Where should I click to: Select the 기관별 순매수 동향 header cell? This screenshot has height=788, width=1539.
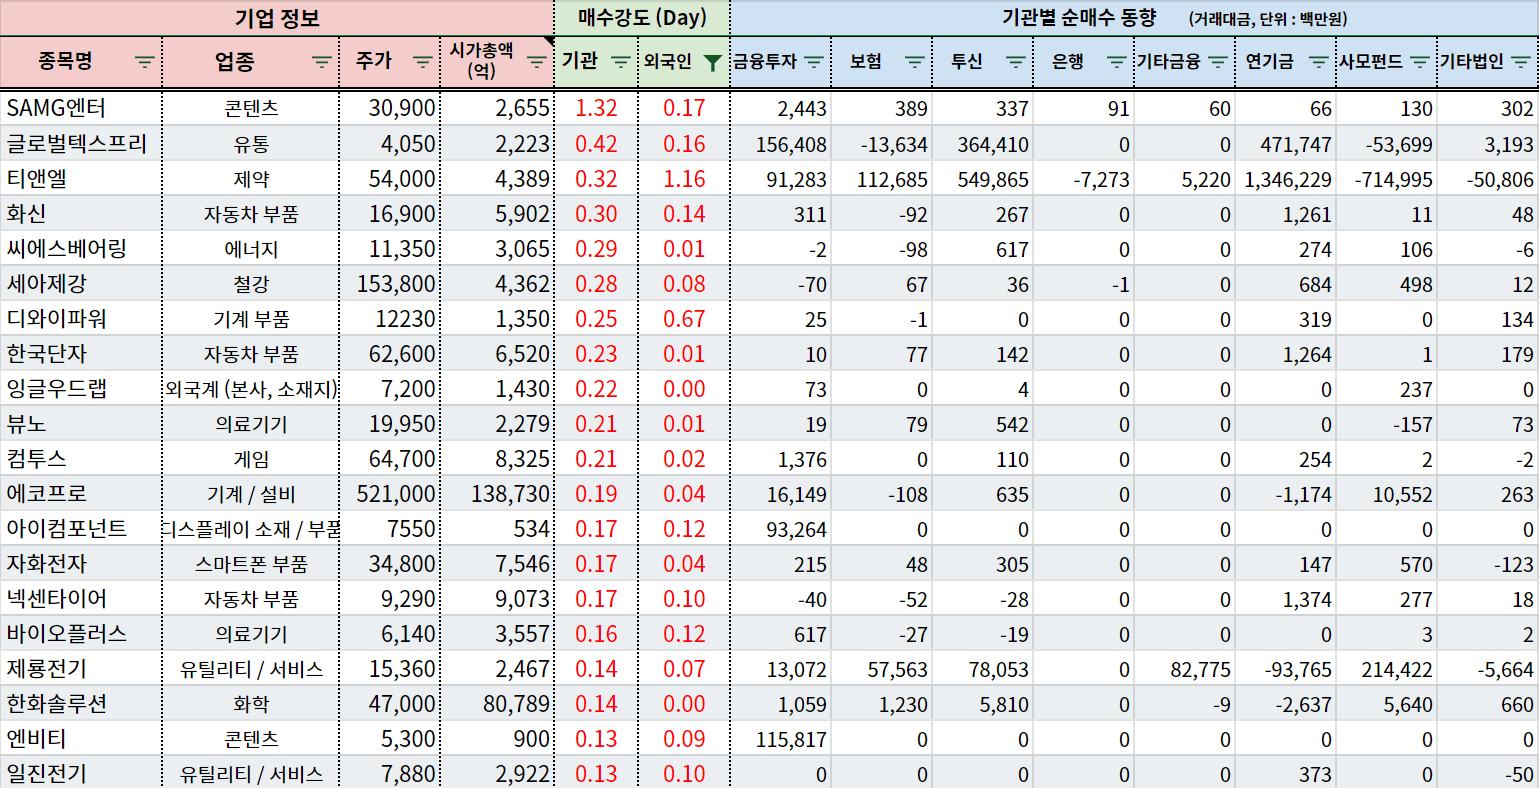pos(1134,18)
